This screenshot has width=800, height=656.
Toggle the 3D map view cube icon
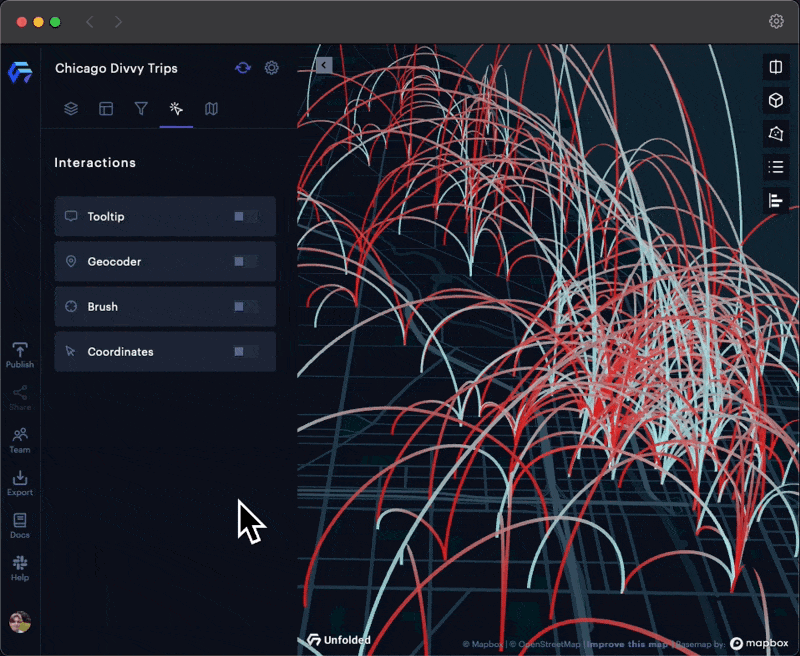point(775,100)
